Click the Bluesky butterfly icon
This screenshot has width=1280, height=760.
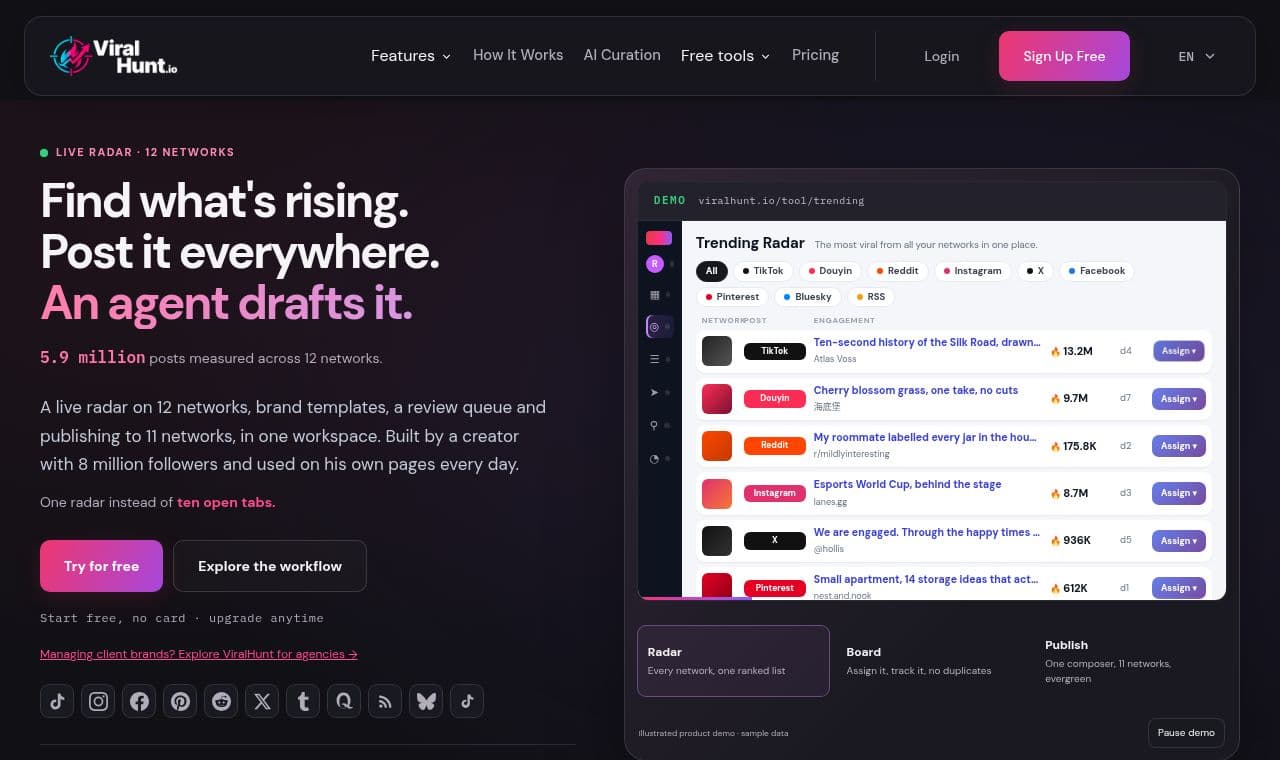coord(426,701)
